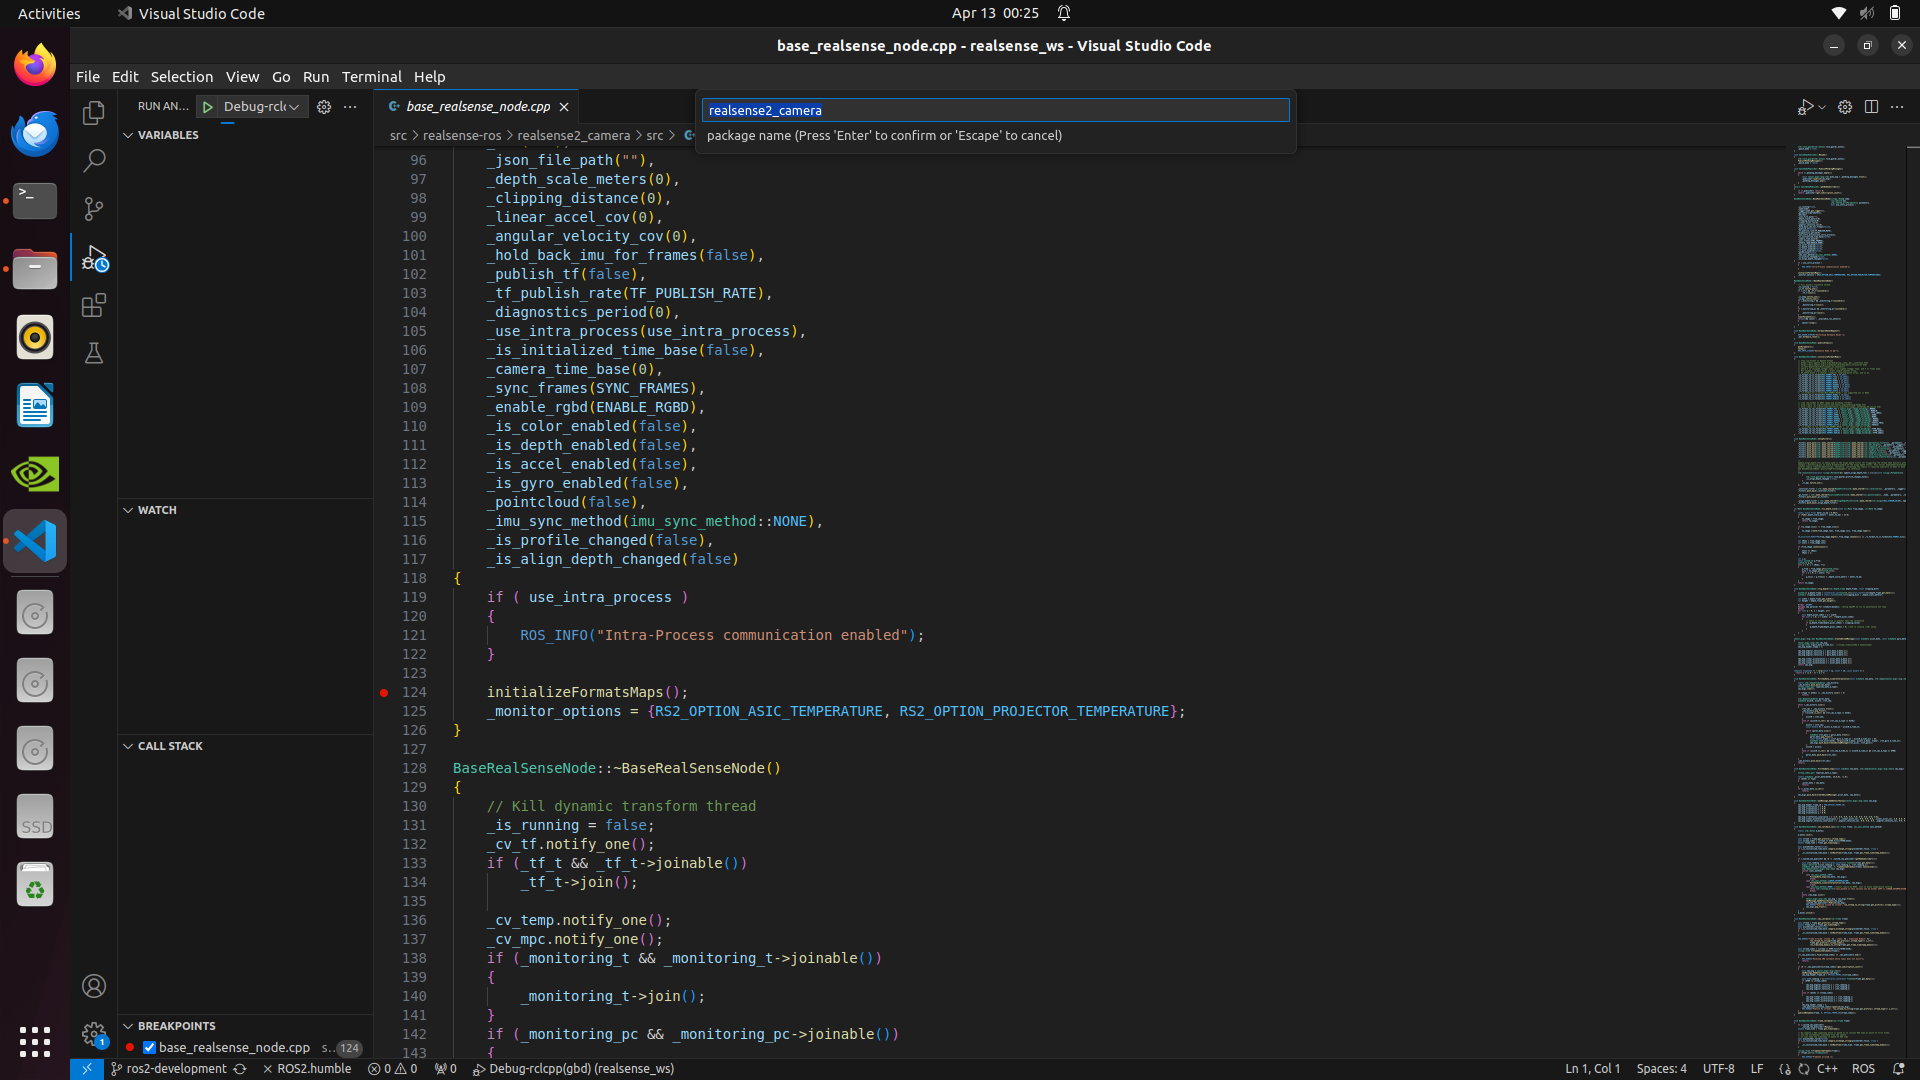1920x1080 pixels.
Task: Click the C++ configuration braces icon in status bar
Action: [x=1785, y=1069]
